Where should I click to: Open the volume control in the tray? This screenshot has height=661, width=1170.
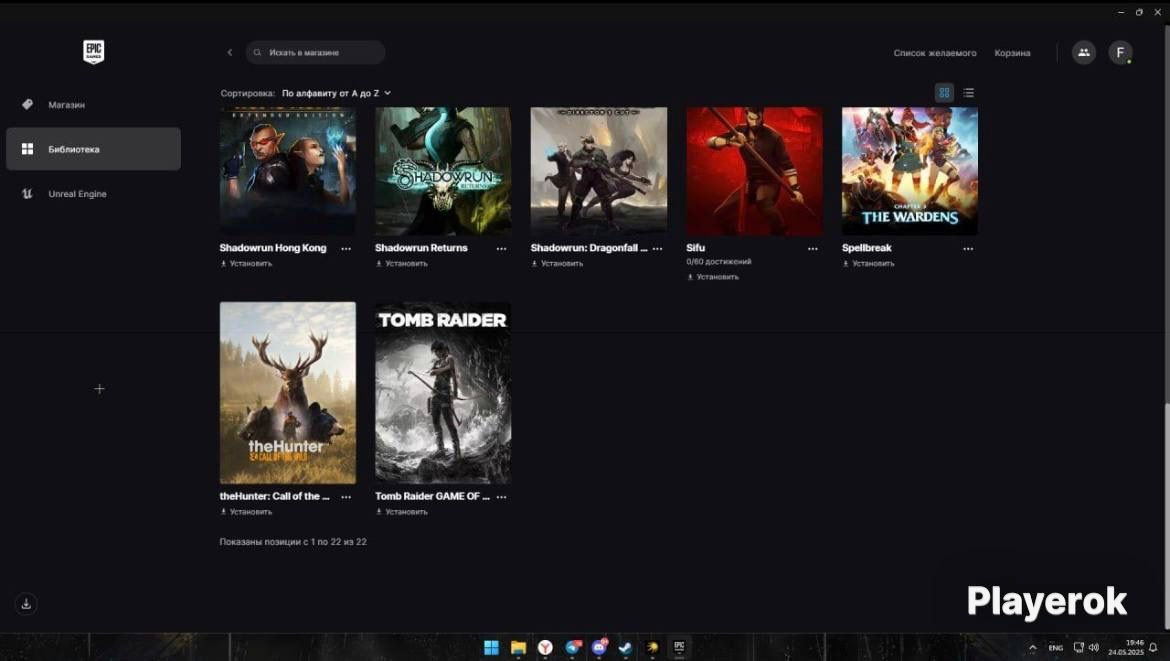pos(1094,648)
